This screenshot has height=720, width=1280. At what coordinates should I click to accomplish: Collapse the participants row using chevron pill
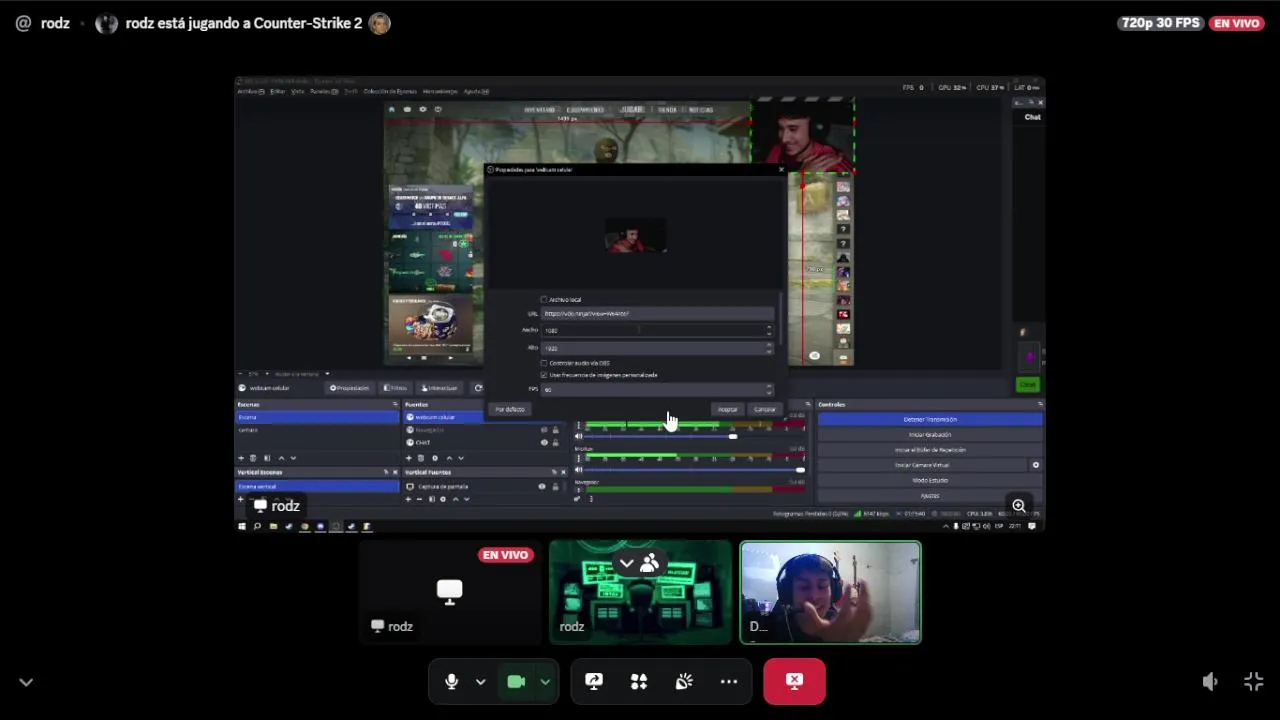[640, 564]
